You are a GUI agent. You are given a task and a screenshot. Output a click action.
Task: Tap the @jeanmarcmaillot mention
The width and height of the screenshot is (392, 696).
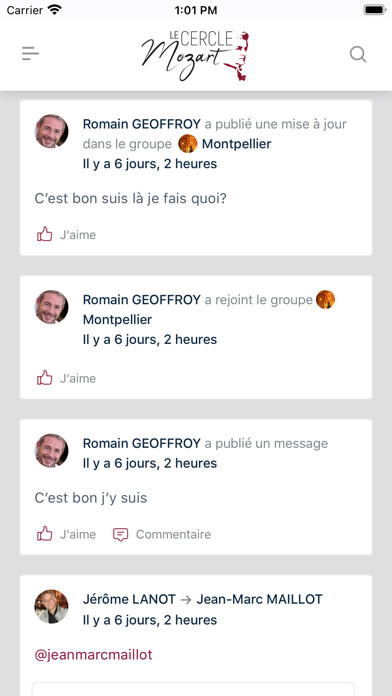click(93, 655)
